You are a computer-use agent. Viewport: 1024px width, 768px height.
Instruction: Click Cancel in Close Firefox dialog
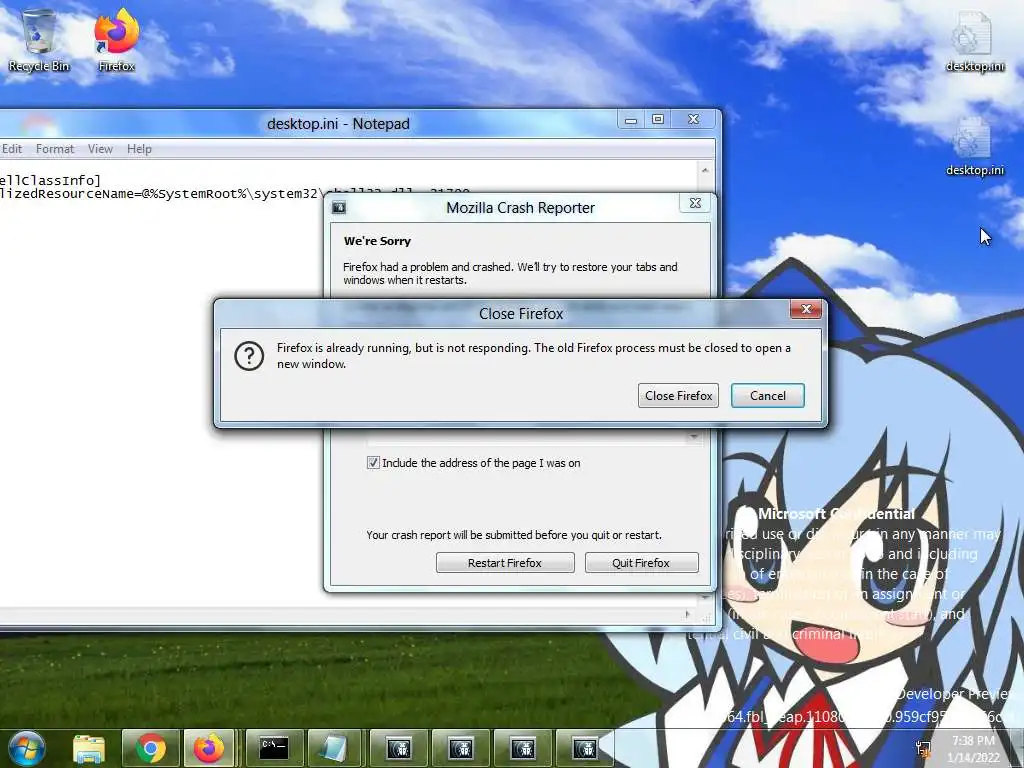767,396
